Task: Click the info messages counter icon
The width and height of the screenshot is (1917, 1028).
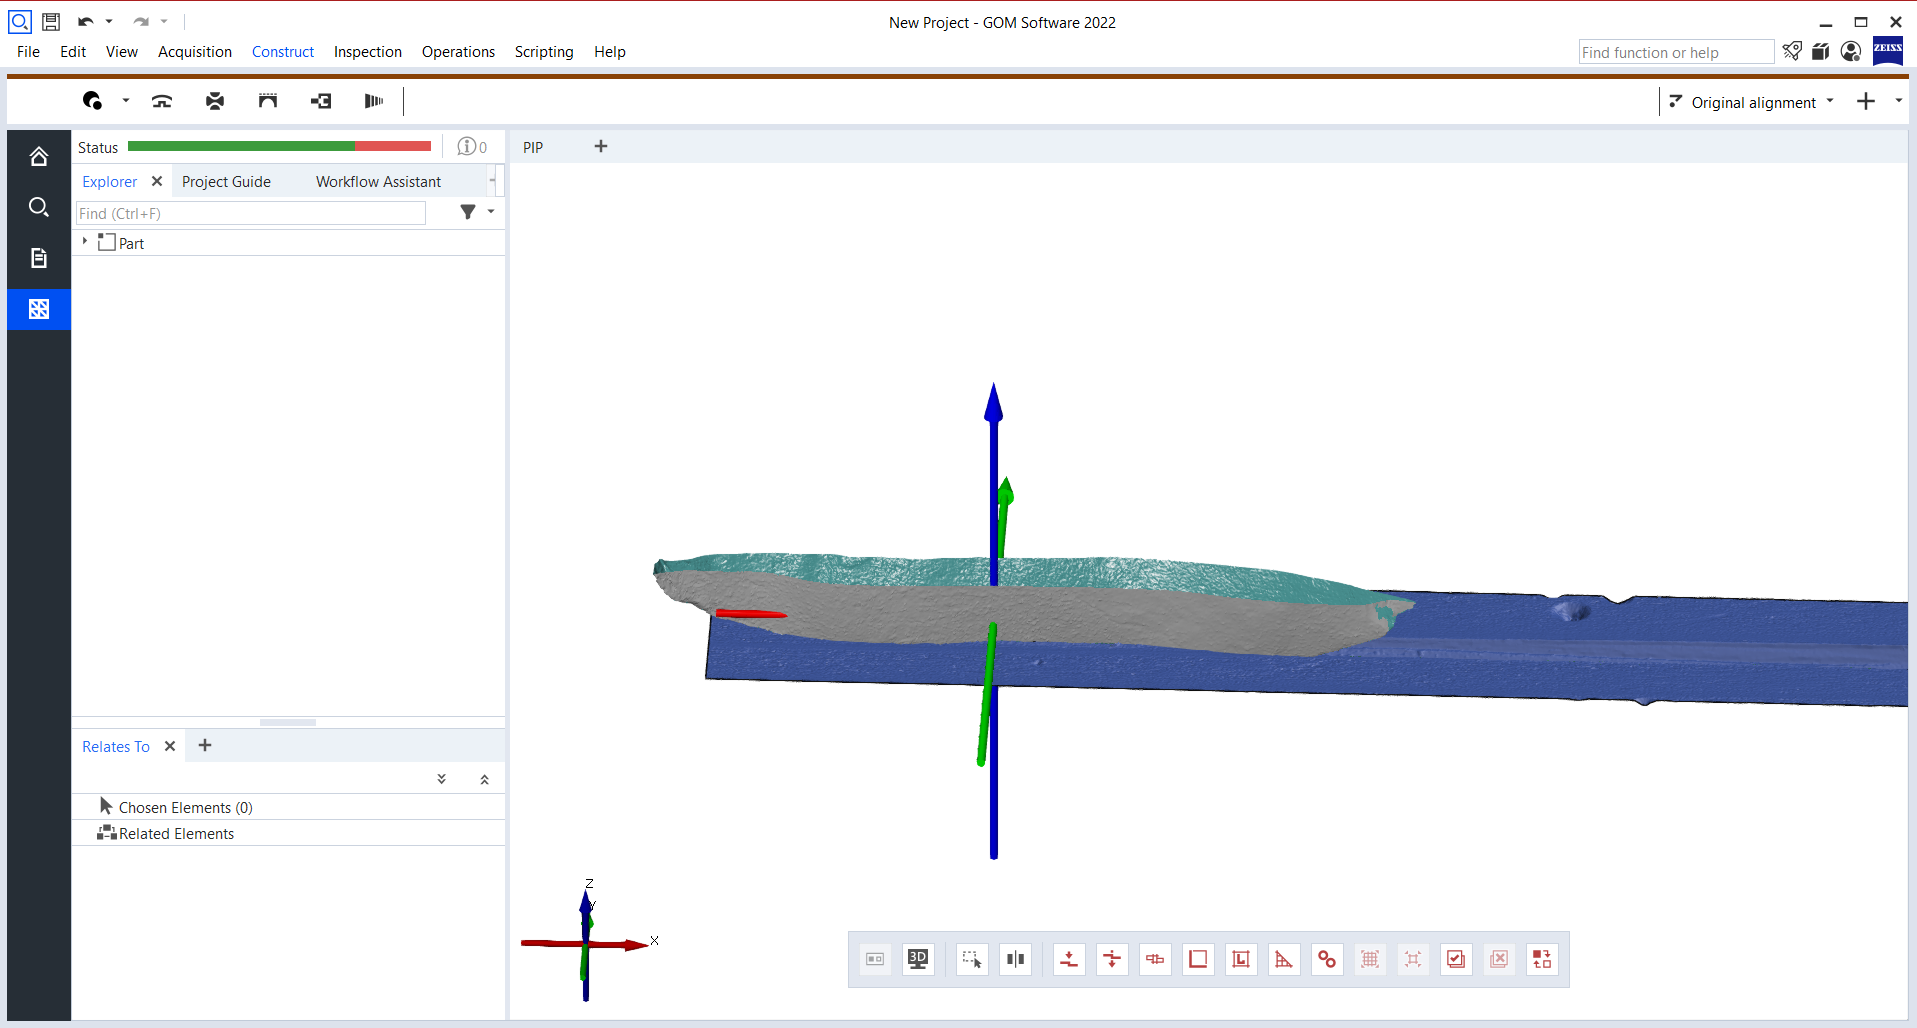Action: [472, 147]
